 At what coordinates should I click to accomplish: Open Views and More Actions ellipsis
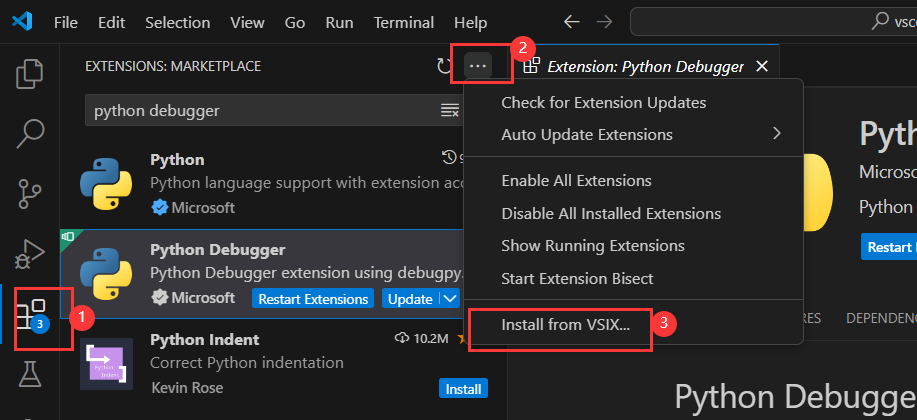pyautogui.click(x=478, y=66)
